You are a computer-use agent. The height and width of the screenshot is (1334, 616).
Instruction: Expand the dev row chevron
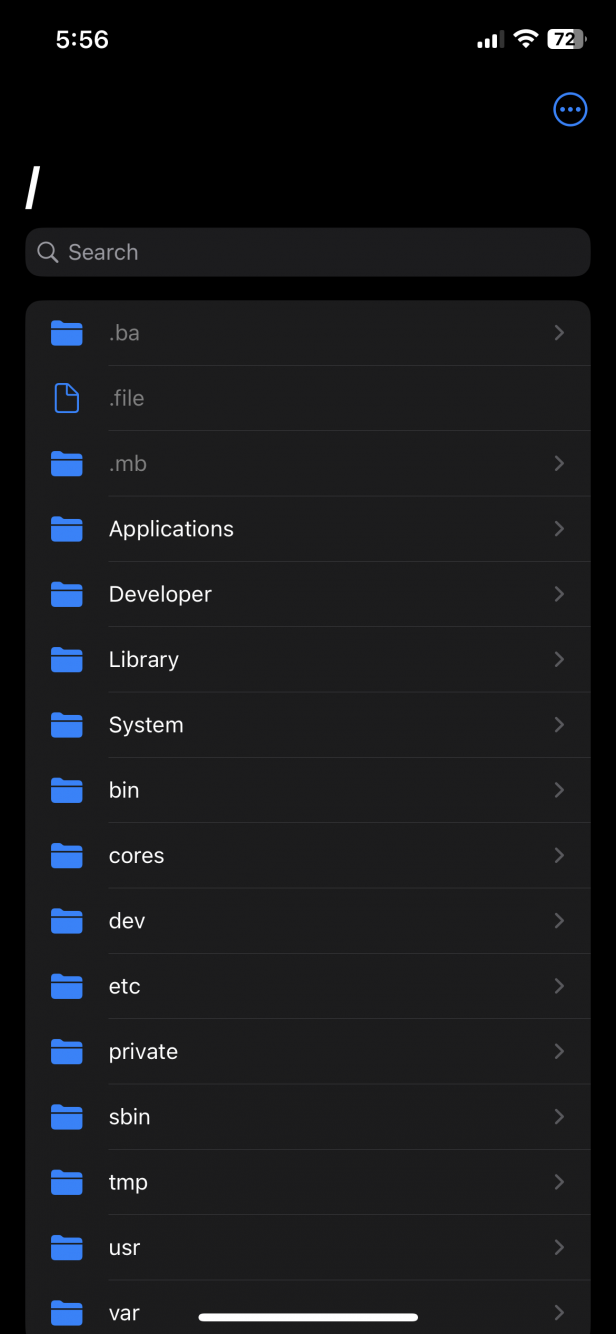click(x=559, y=921)
